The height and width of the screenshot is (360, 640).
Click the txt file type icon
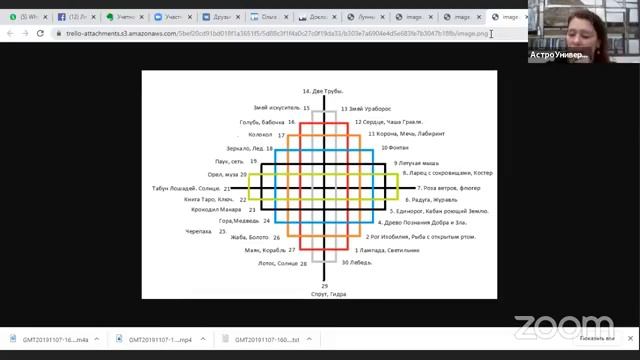[x=225, y=339]
